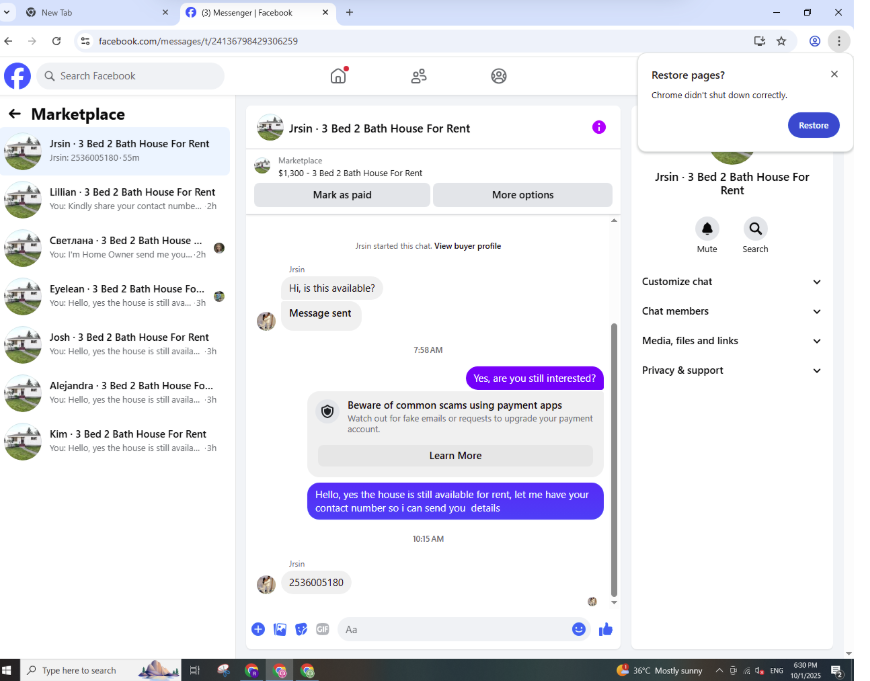Click the chat scrollbar thumb
This screenshot has height=681, width=870.
614,460
